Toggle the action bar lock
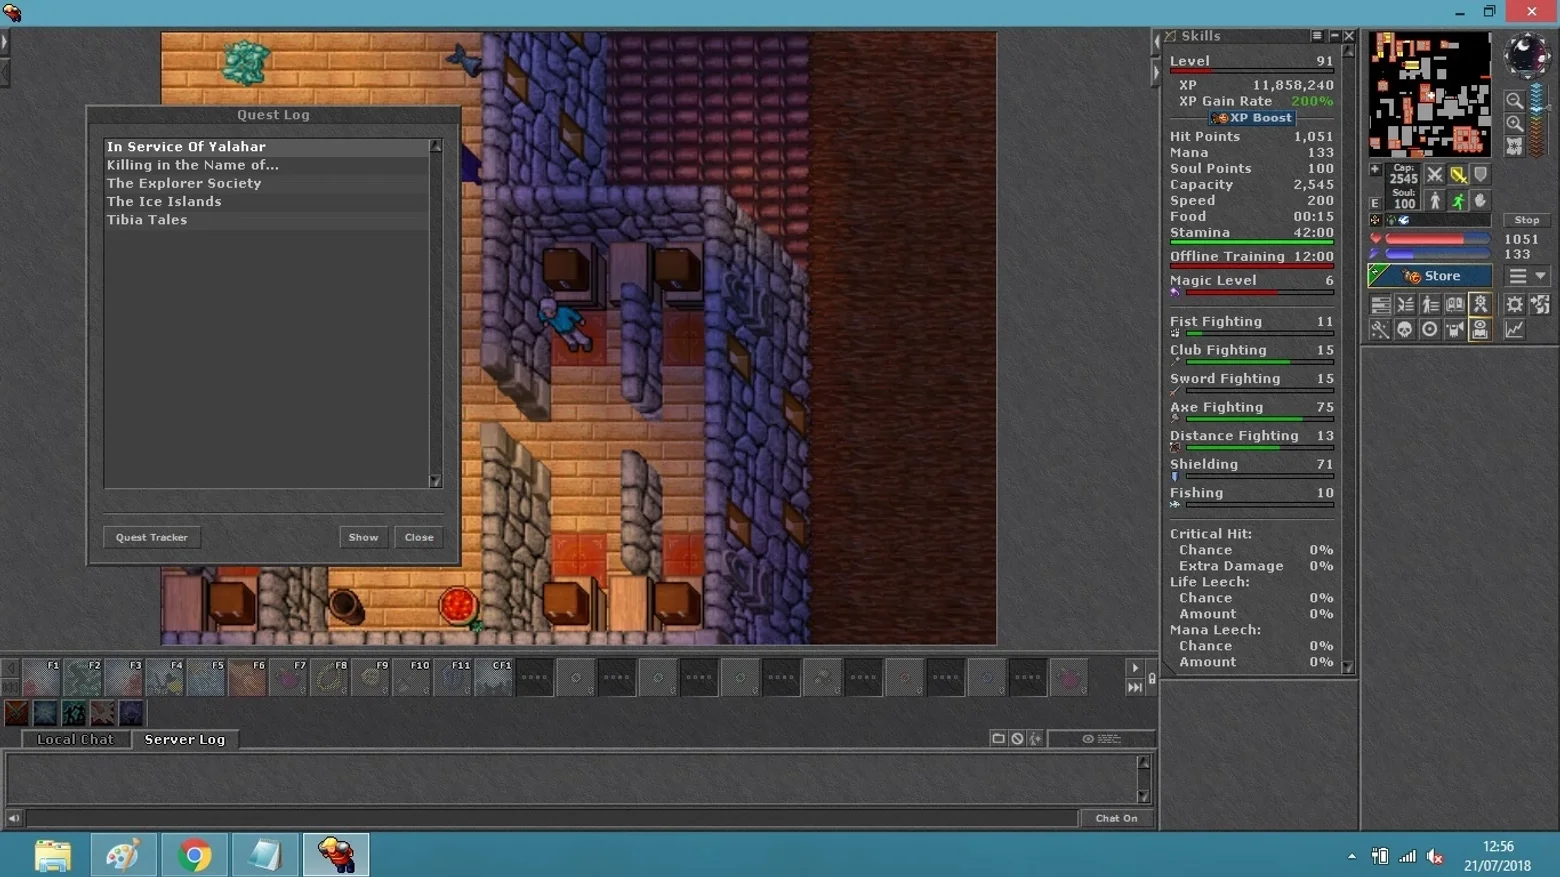This screenshot has height=877, width=1560. pos(1152,679)
